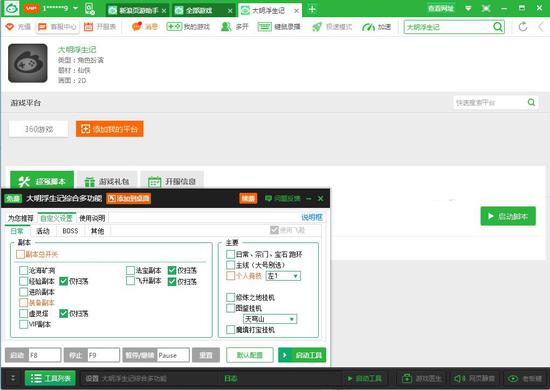Click the 启动 hotkey field showing F8

(x=45, y=355)
